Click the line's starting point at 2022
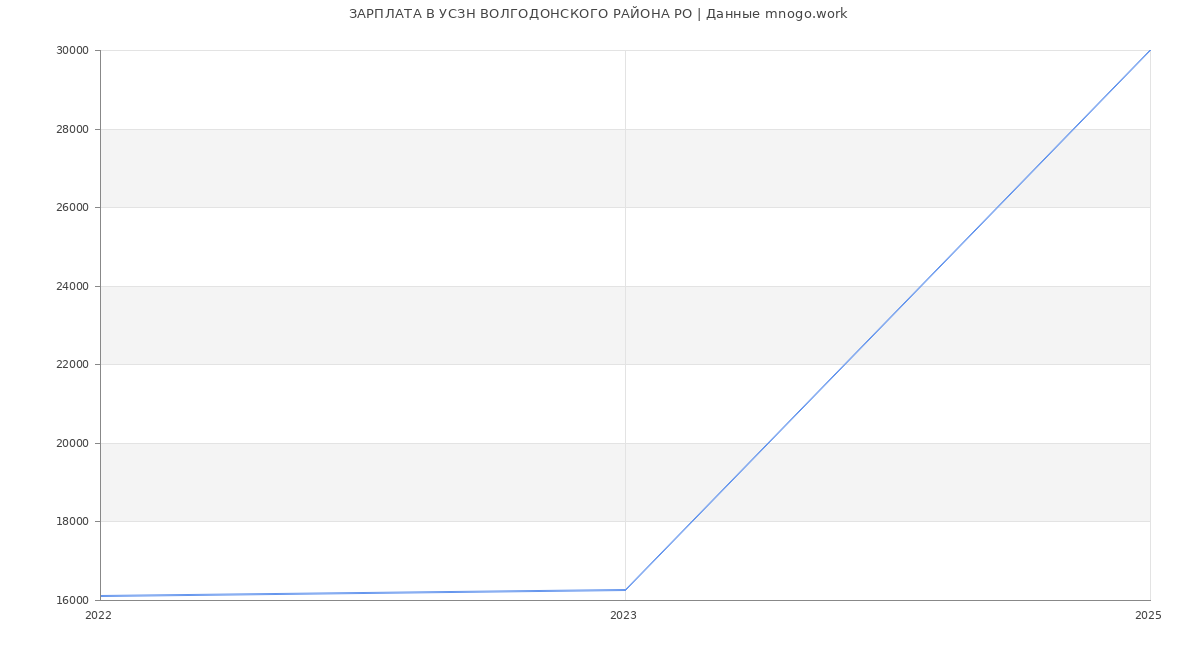The width and height of the screenshot is (1200, 650). coord(101,596)
